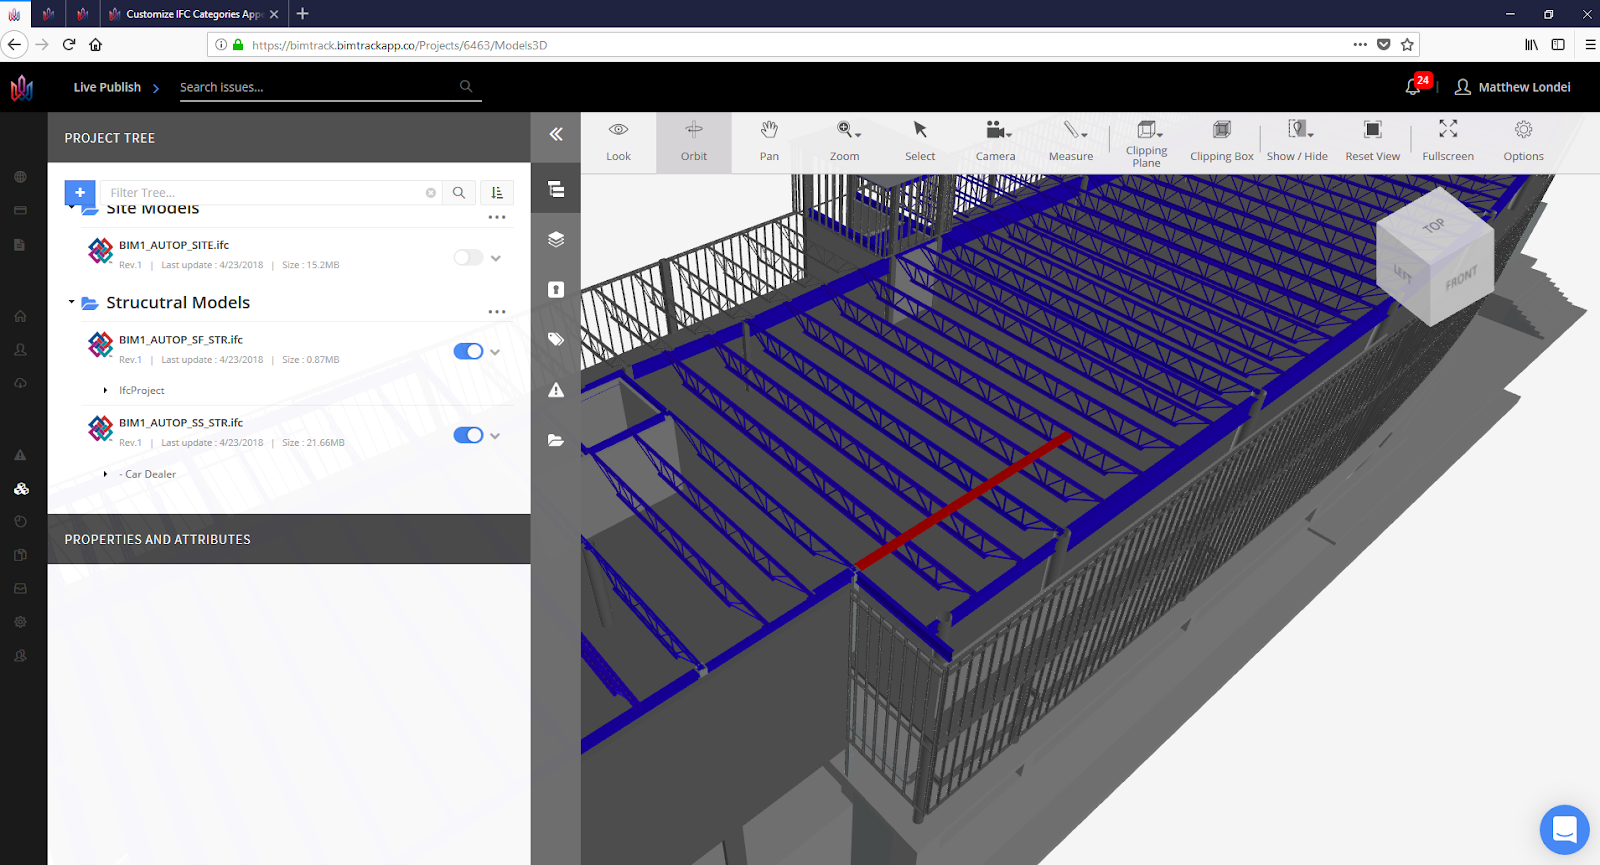This screenshot has width=1600, height=865.
Task: Click the FRONT face of view cube
Action: point(1460,279)
